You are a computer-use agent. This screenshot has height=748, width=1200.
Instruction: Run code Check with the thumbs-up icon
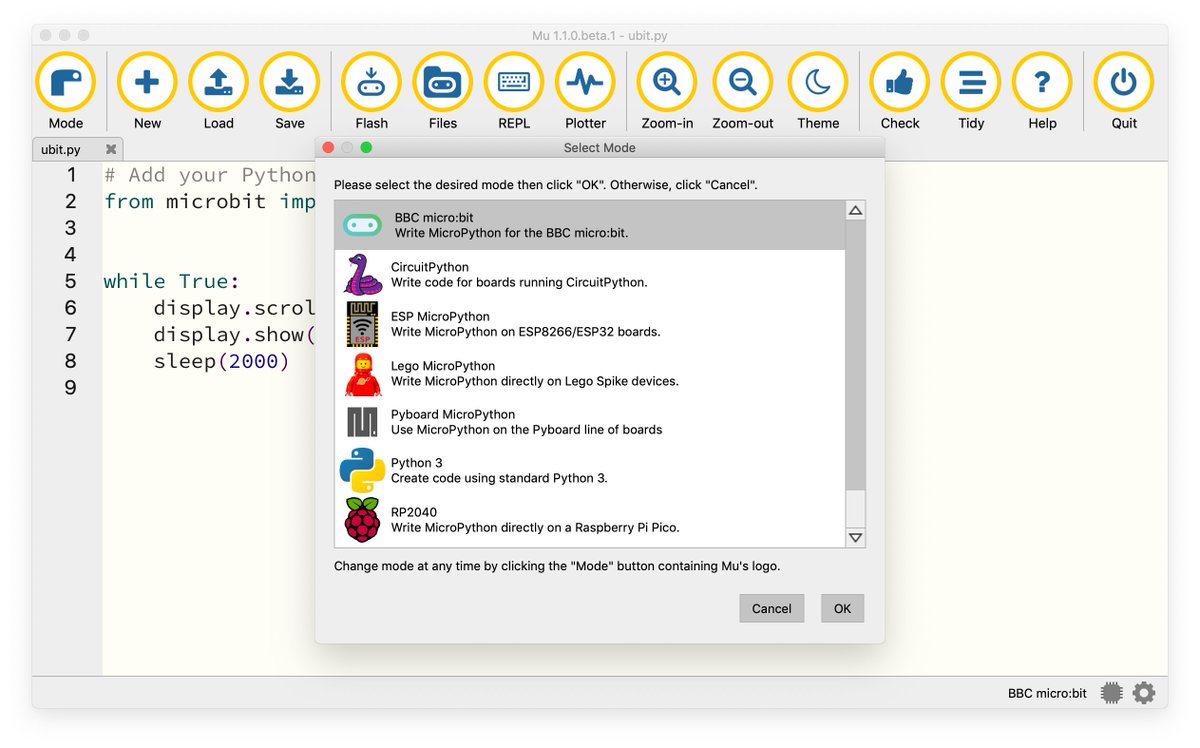point(898,81)
